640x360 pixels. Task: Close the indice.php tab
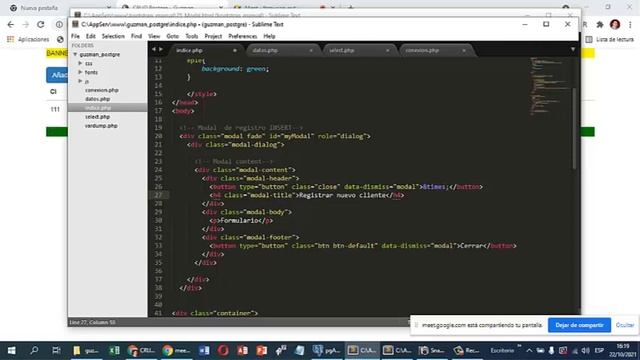235,50
